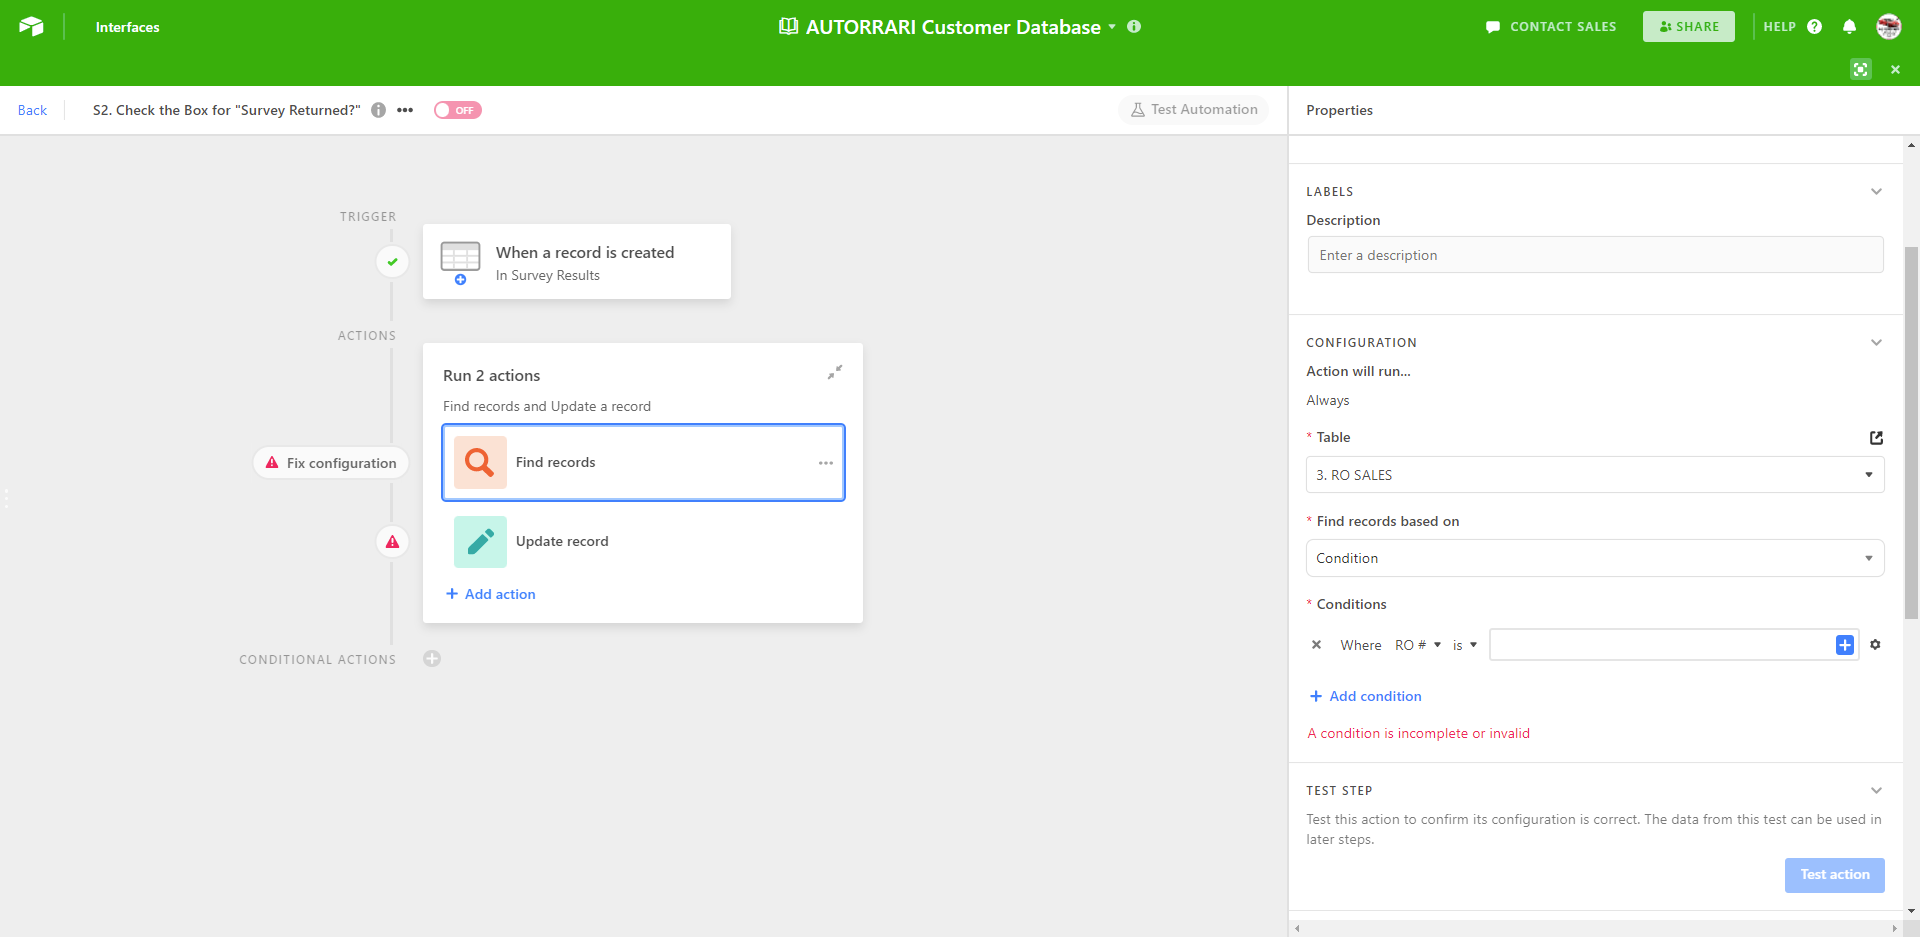Collapse the Labels section

tap(1876, 191)
